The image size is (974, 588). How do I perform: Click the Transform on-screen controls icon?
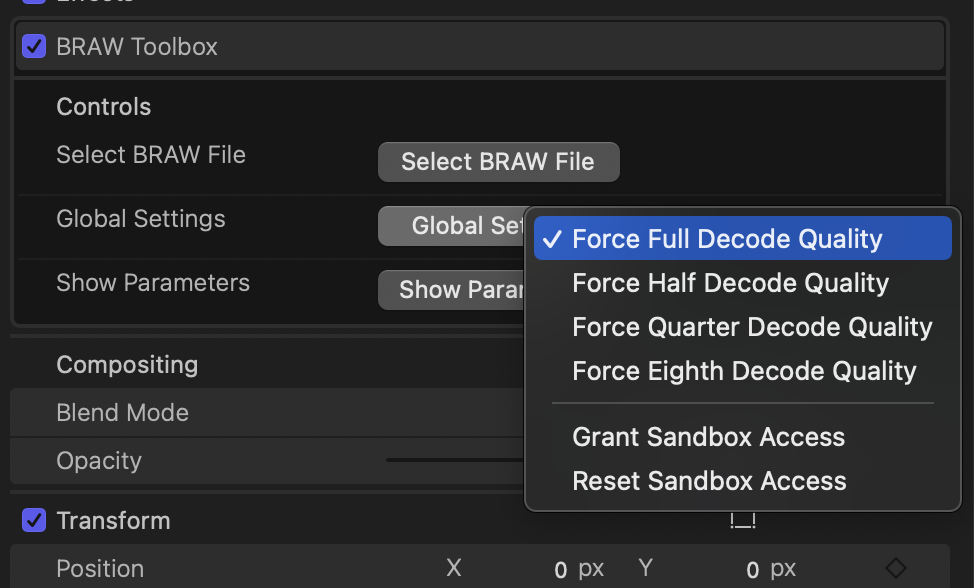pyautogui.click(x=743, y=520)
